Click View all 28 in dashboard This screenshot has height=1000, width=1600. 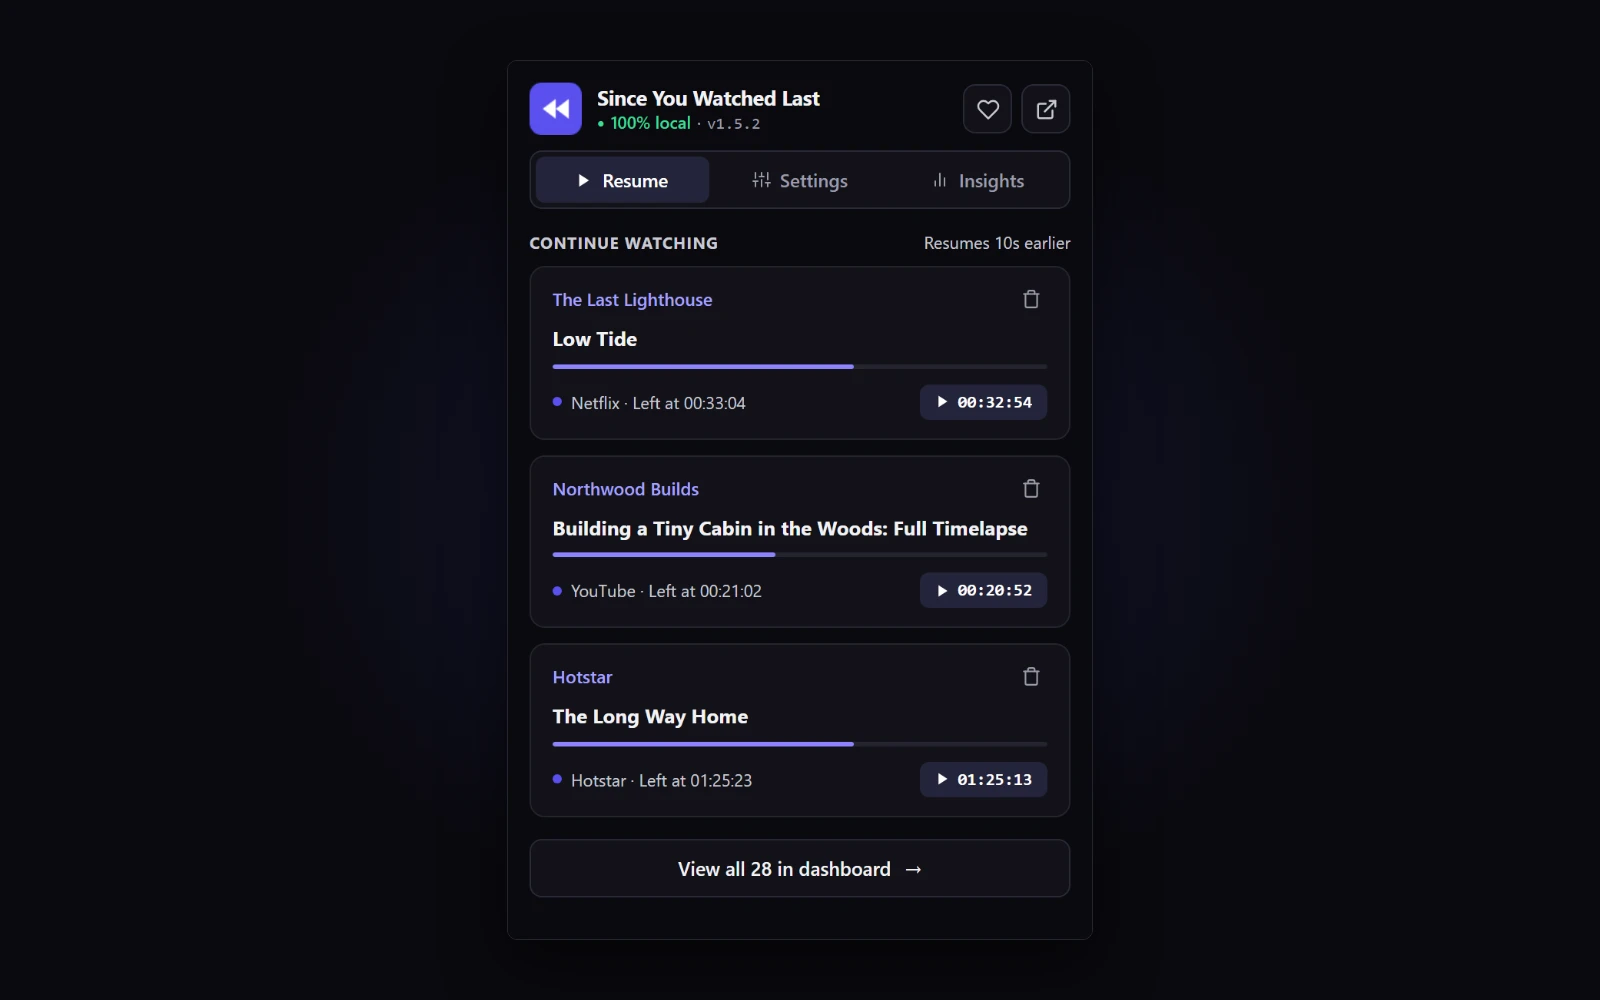pos(800,869)
